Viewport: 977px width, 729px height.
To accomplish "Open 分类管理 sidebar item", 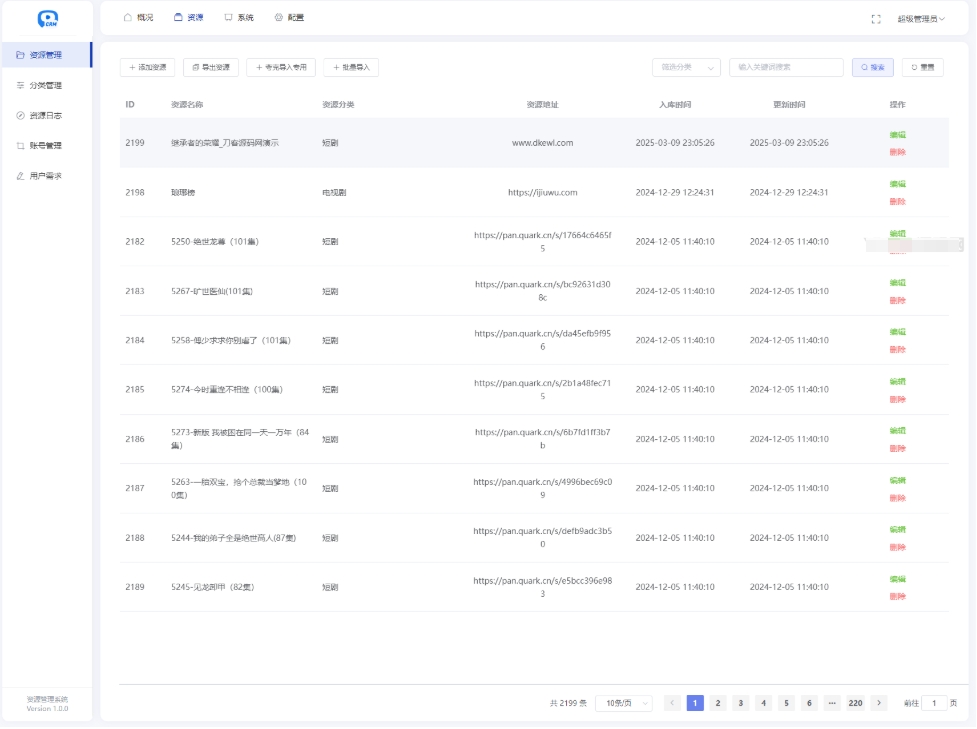I will pos(46,85).
